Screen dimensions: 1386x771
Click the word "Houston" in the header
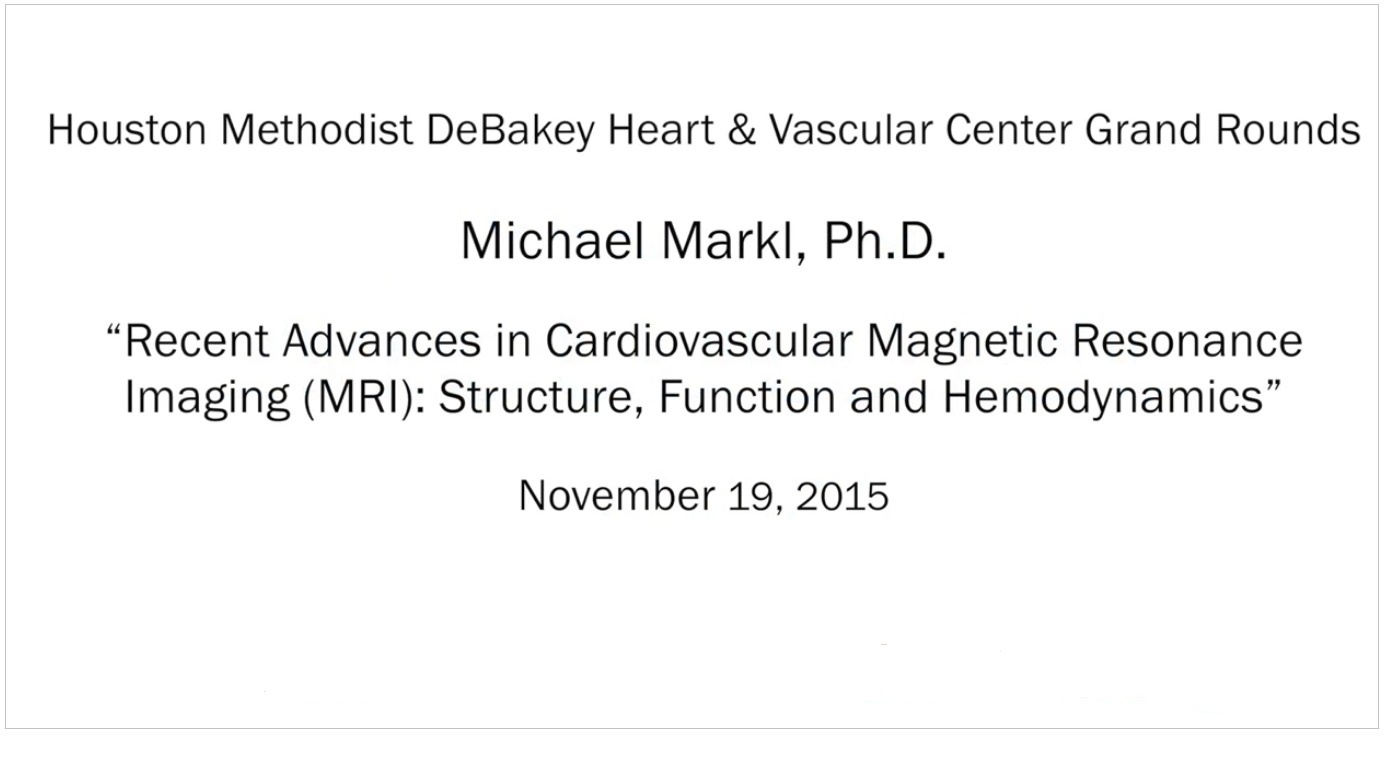pyautogui.click(x=128, y=131)
